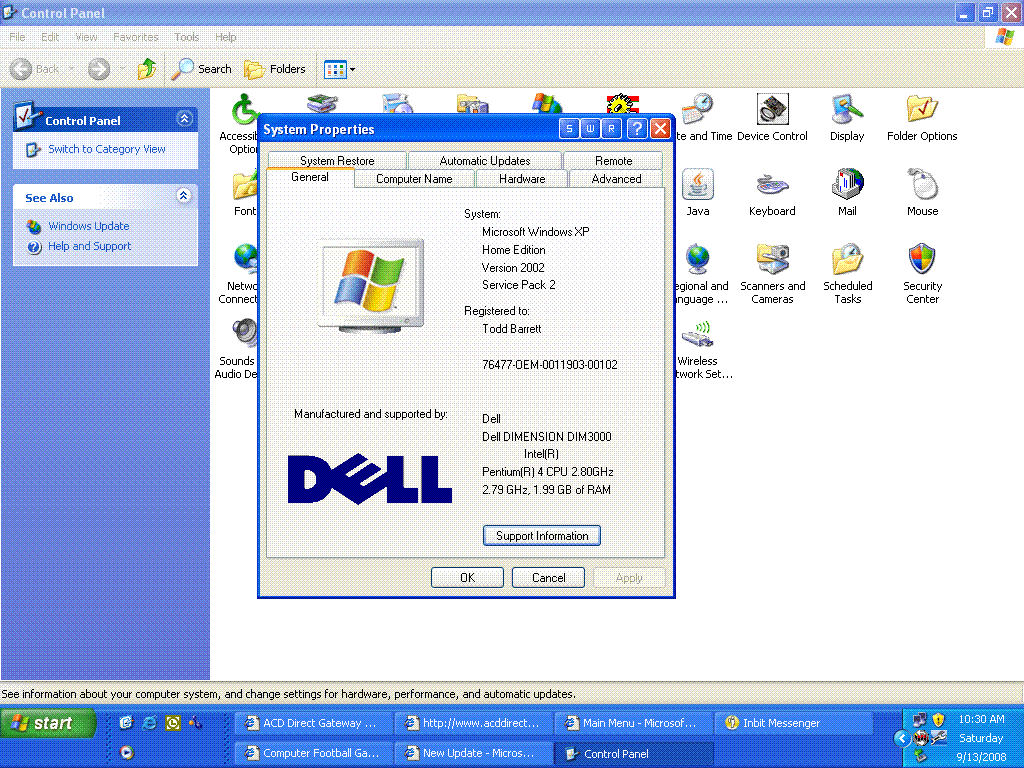
Task: Switch to the Hardware tab
Action: [x=522, y=179]
